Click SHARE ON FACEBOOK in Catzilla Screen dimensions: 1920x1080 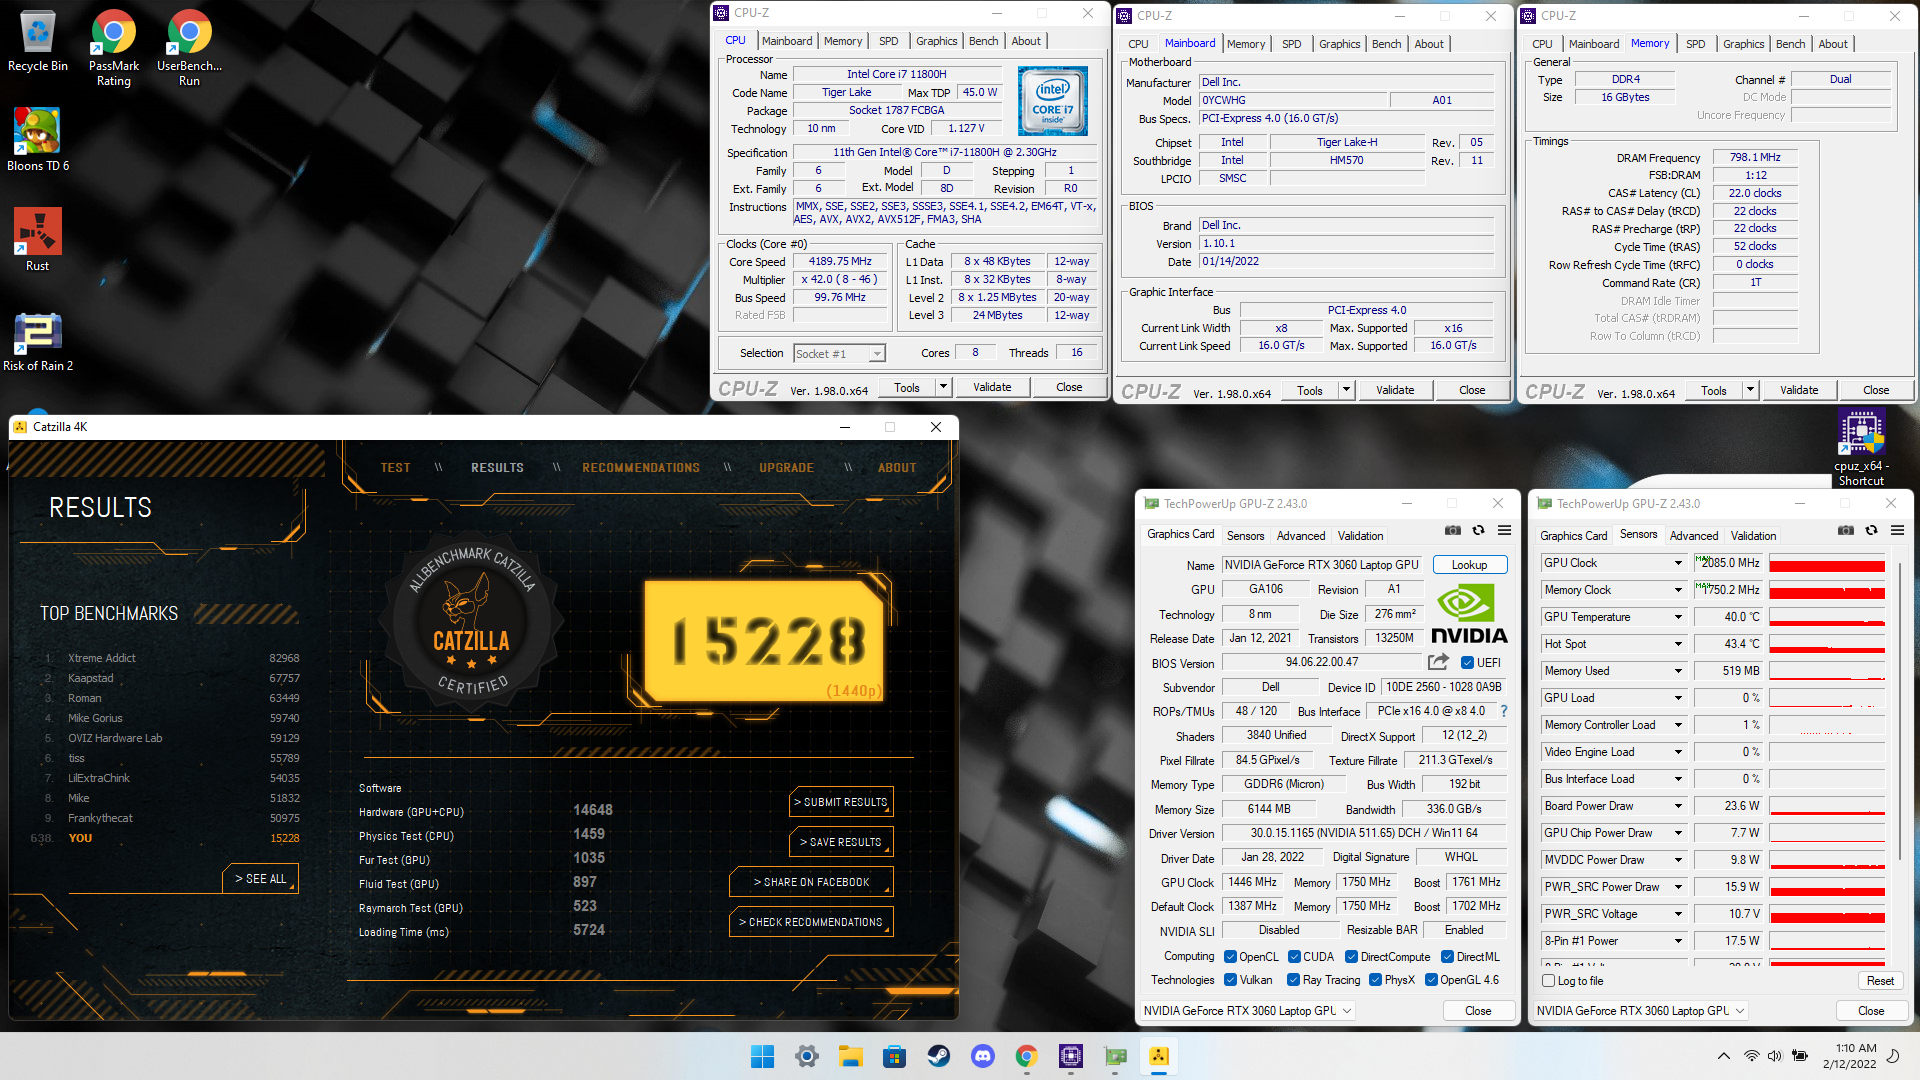coord(811,882)
